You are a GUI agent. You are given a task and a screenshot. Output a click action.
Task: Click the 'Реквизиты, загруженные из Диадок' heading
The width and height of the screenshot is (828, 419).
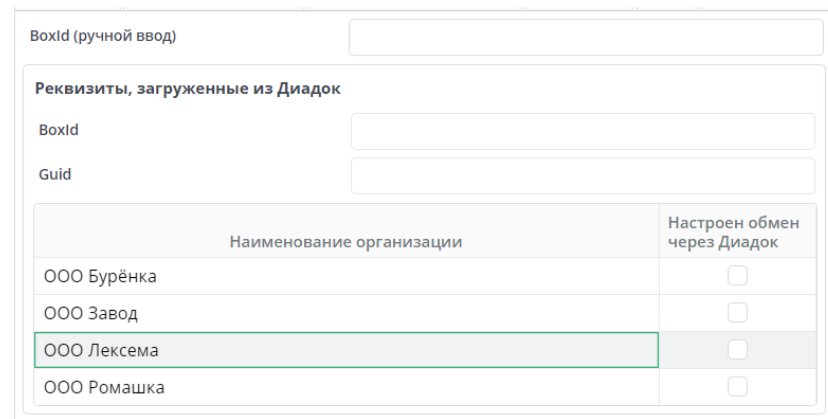(x=189, y=88)
